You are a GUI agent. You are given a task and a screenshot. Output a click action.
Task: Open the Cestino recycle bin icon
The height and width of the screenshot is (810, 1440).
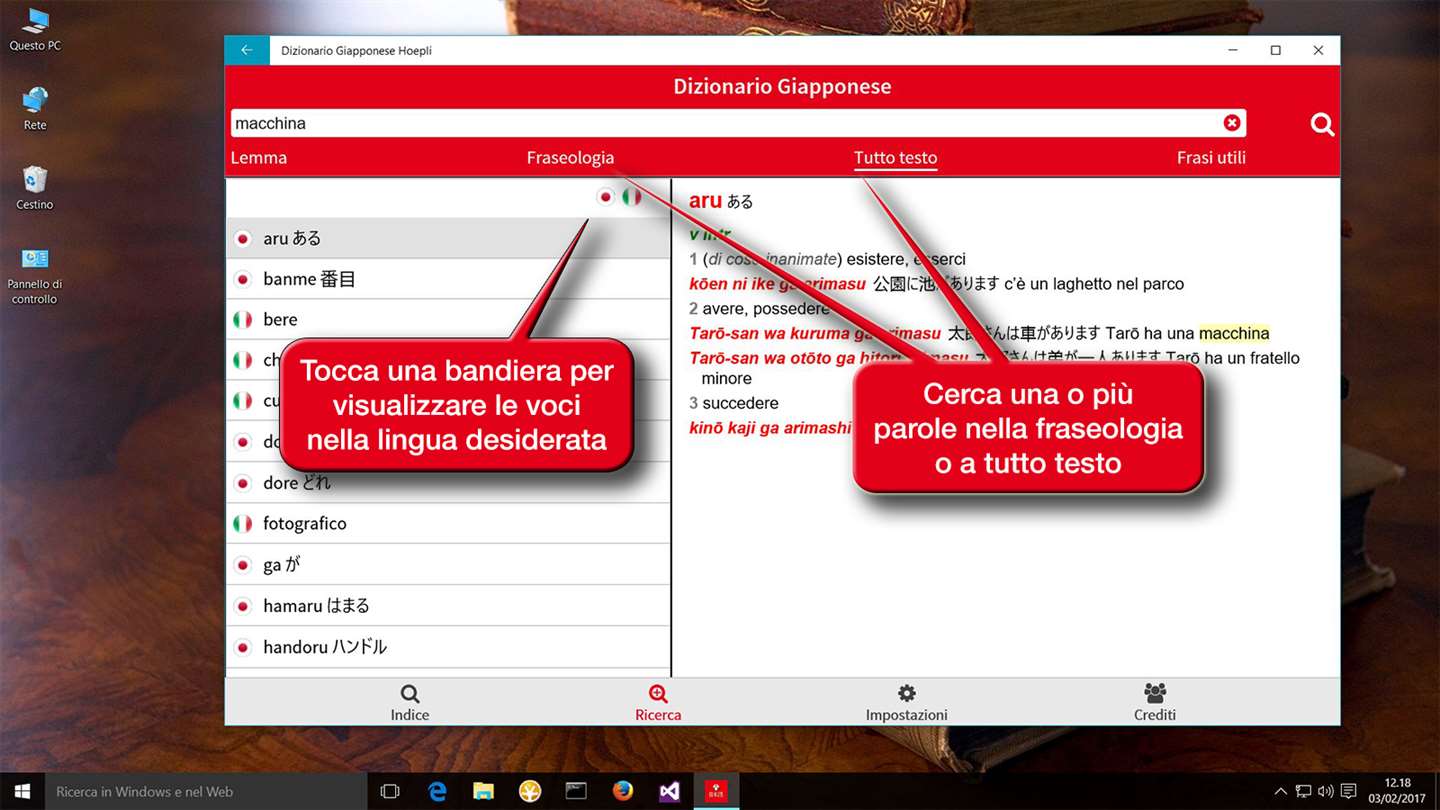[35, 188]
